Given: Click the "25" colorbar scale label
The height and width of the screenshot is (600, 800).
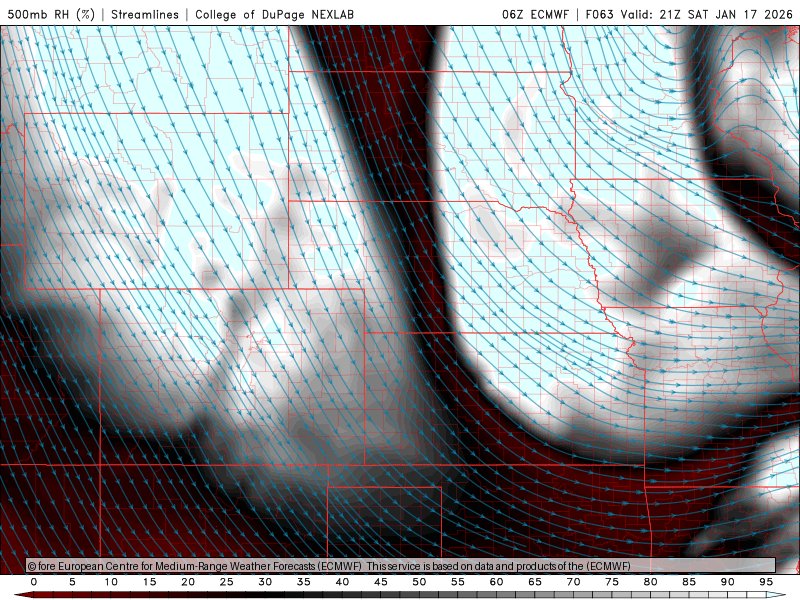Looking at the screenshot, I should (227, 582).
